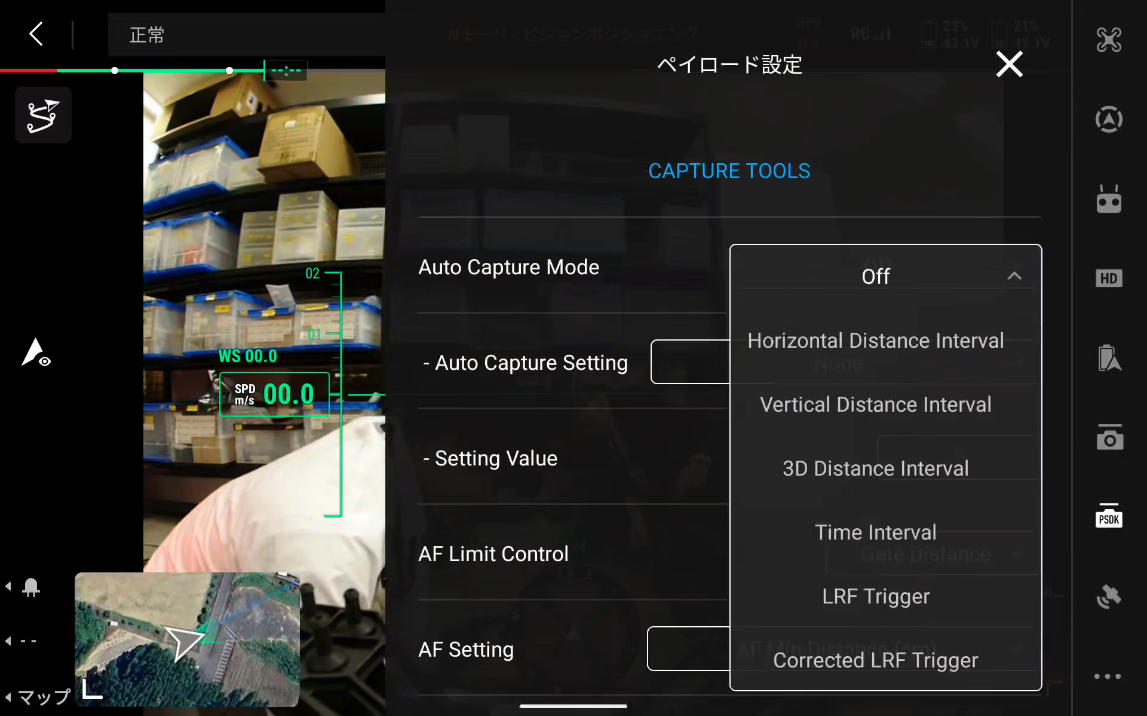1147x716 pixels.
Task: Tap the 正常 status bar
Action: [246, 34]
